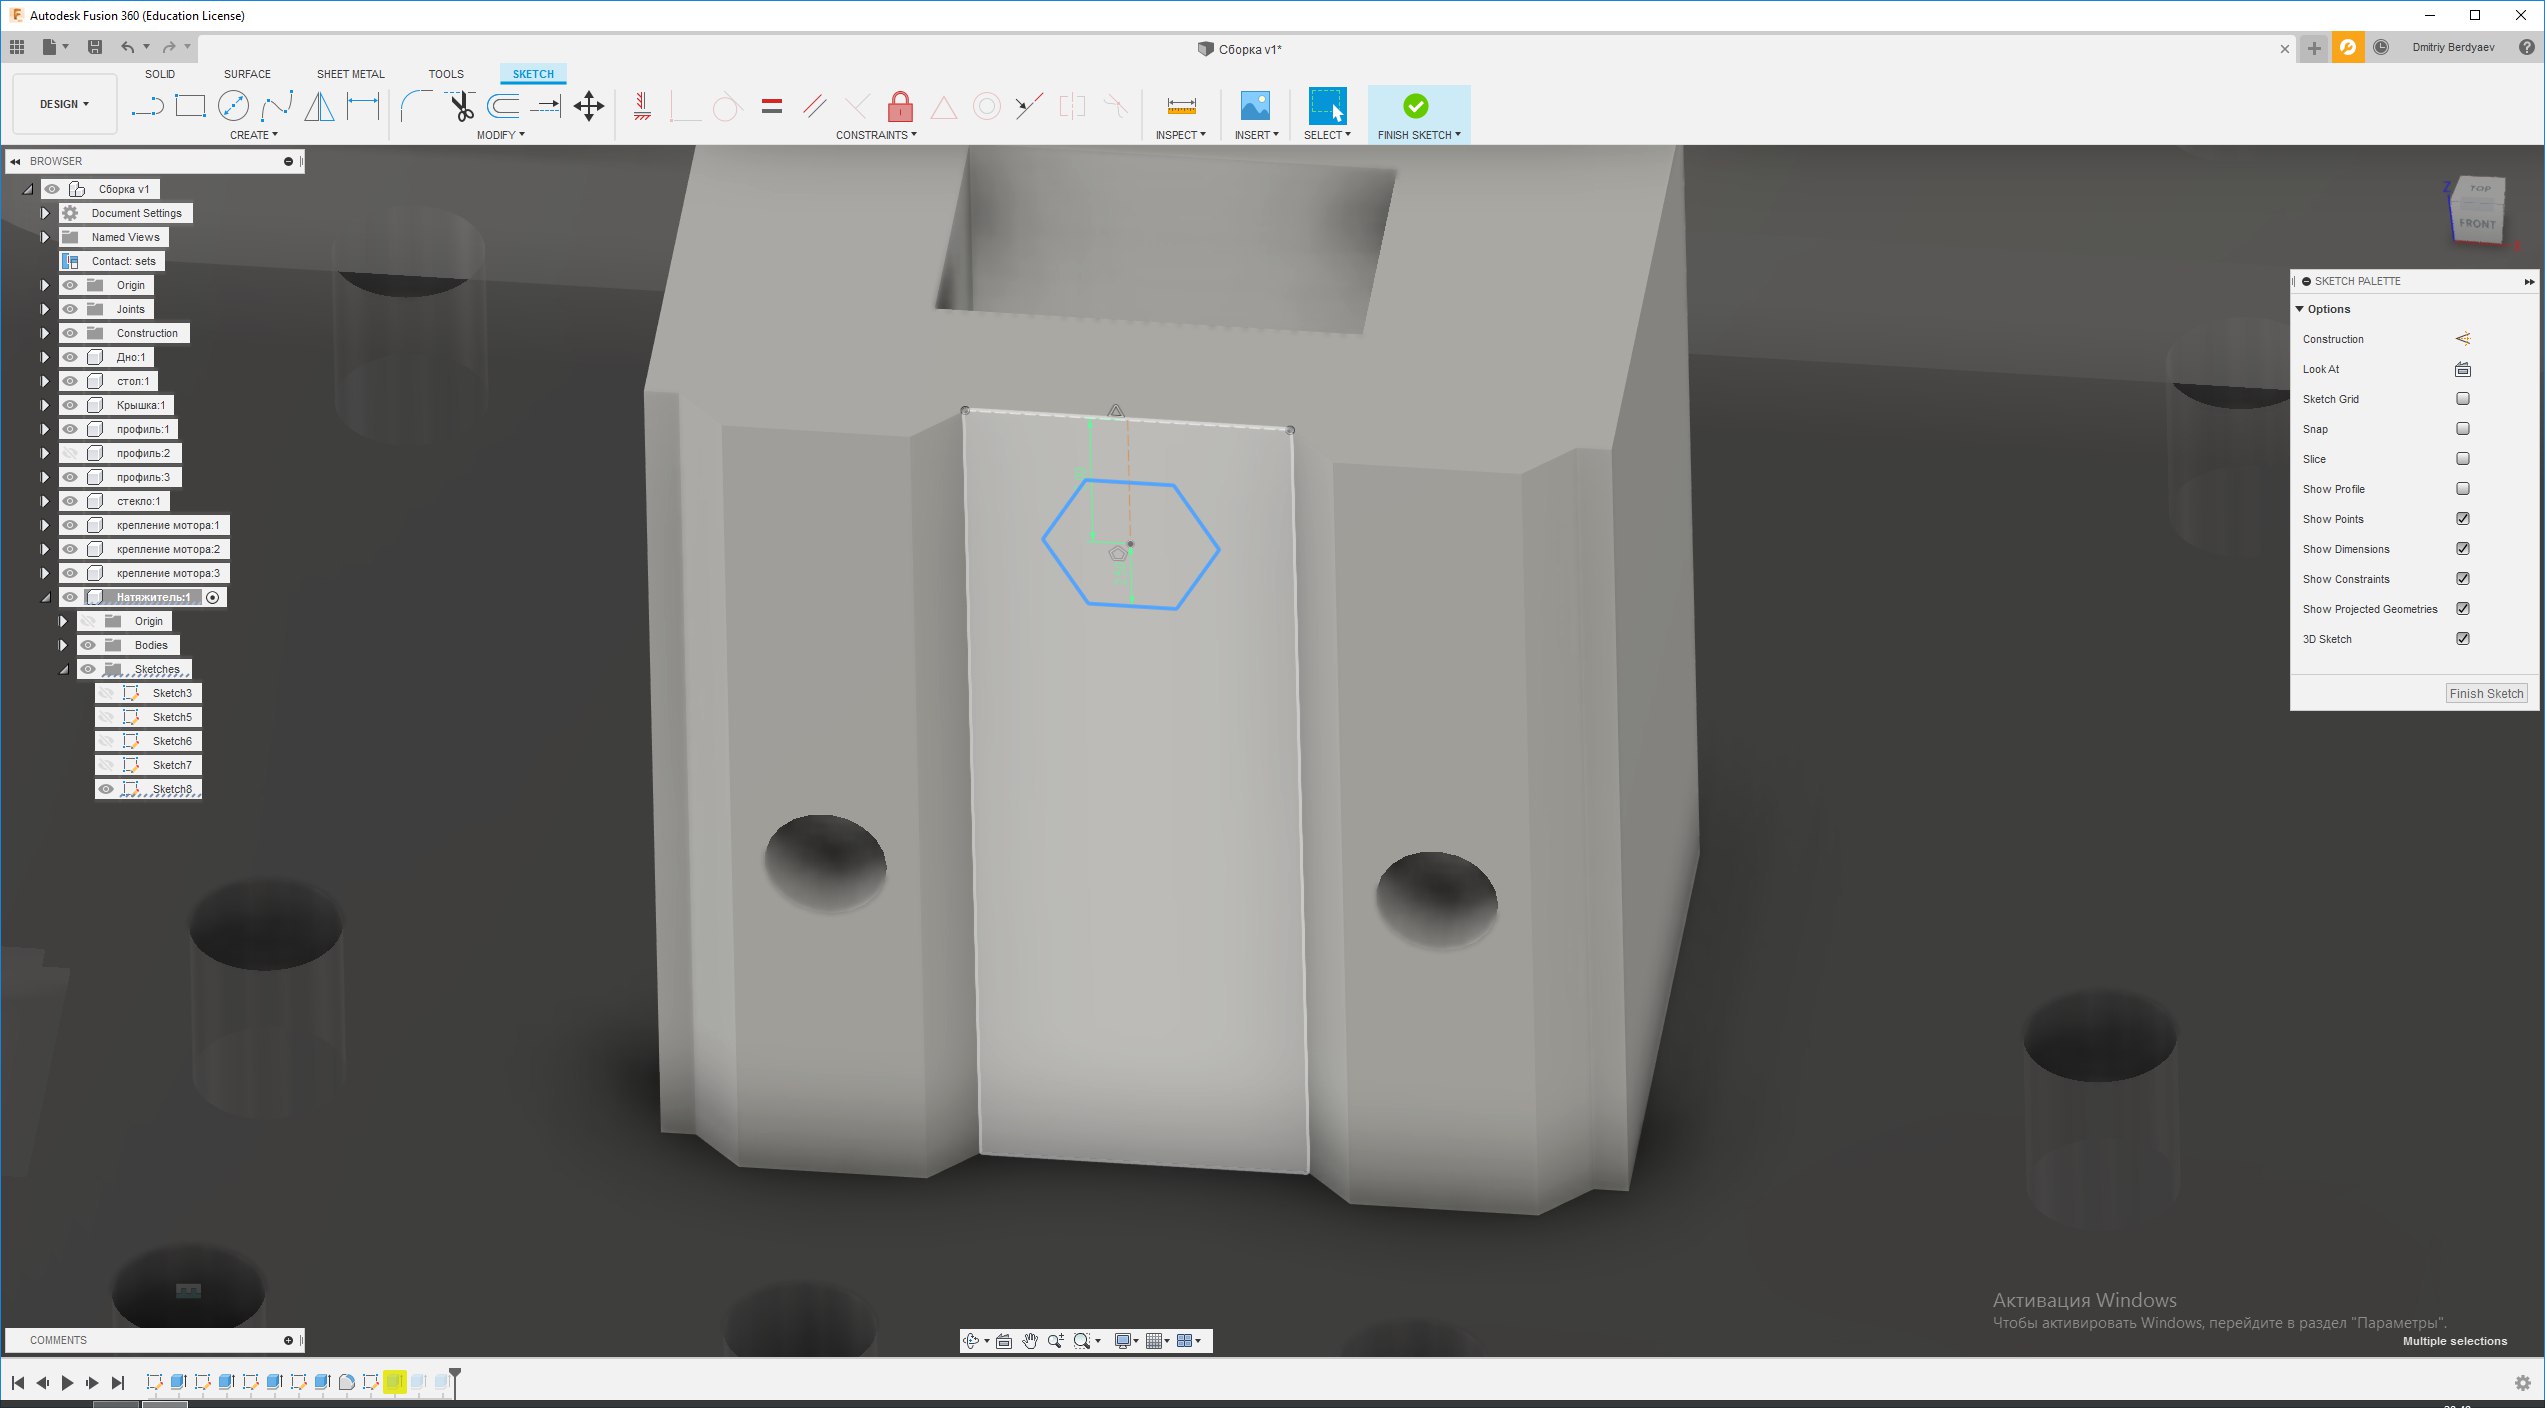Select Sketch3 in the browser
2545x1408 pixels.
pyautogui.click(x=172, y=693)
